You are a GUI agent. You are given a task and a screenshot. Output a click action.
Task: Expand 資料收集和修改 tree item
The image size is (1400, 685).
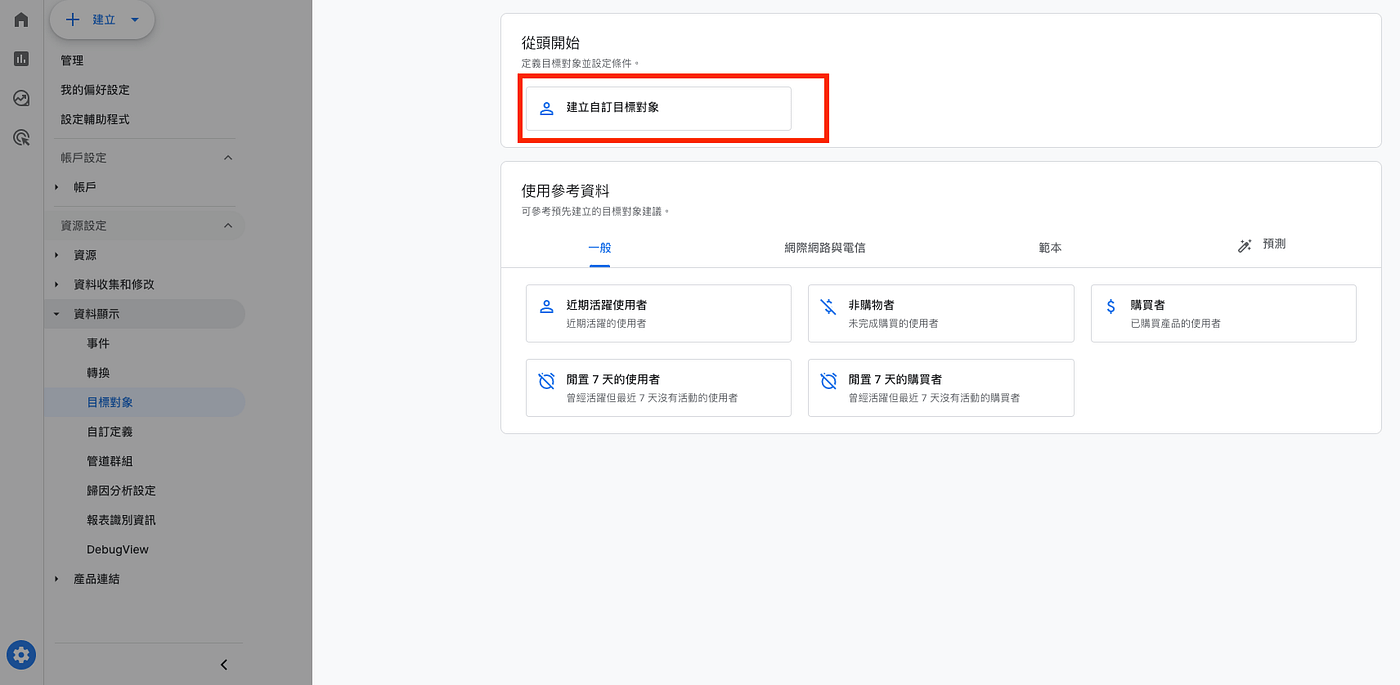tap(57, 285)
